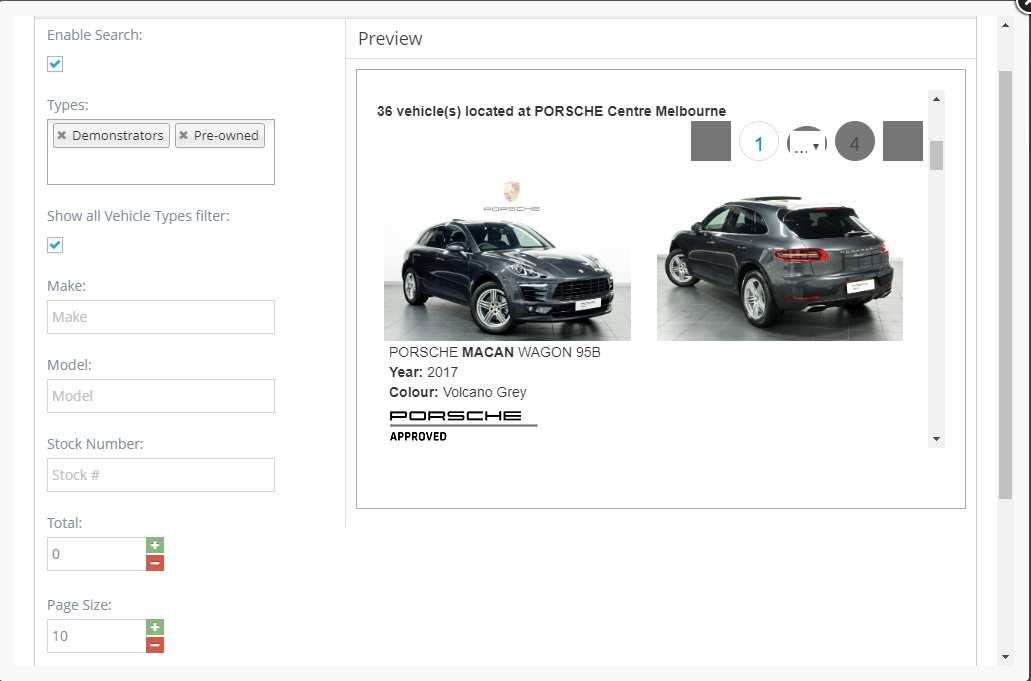The height and width of the screenshot is (681, 1031).
Task: Increment the Total value with the plus icon
Action: point(154,545)
